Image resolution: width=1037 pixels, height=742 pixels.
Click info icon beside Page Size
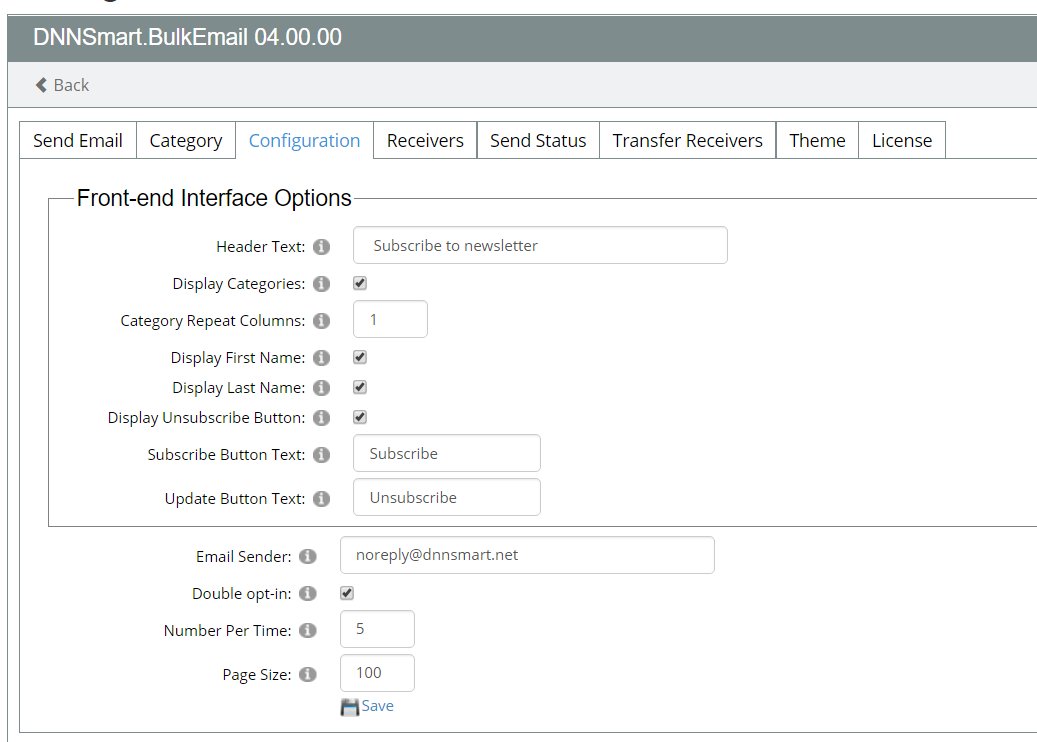coord(308,674)
